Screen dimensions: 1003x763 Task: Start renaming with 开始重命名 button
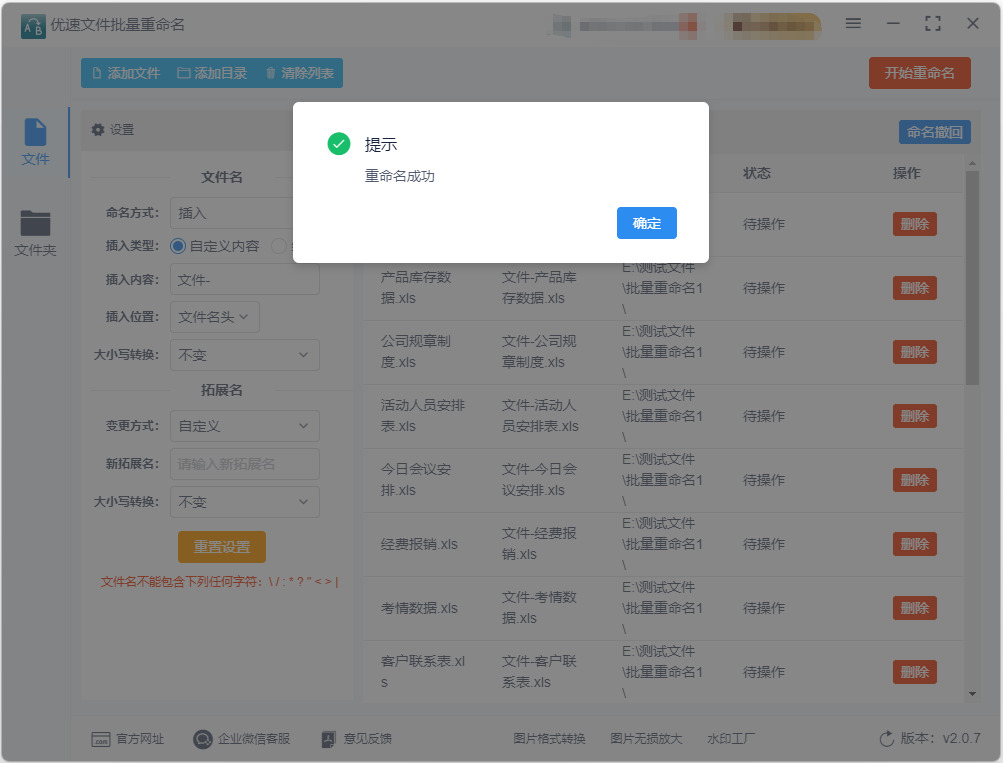click(x=919, y=73)
